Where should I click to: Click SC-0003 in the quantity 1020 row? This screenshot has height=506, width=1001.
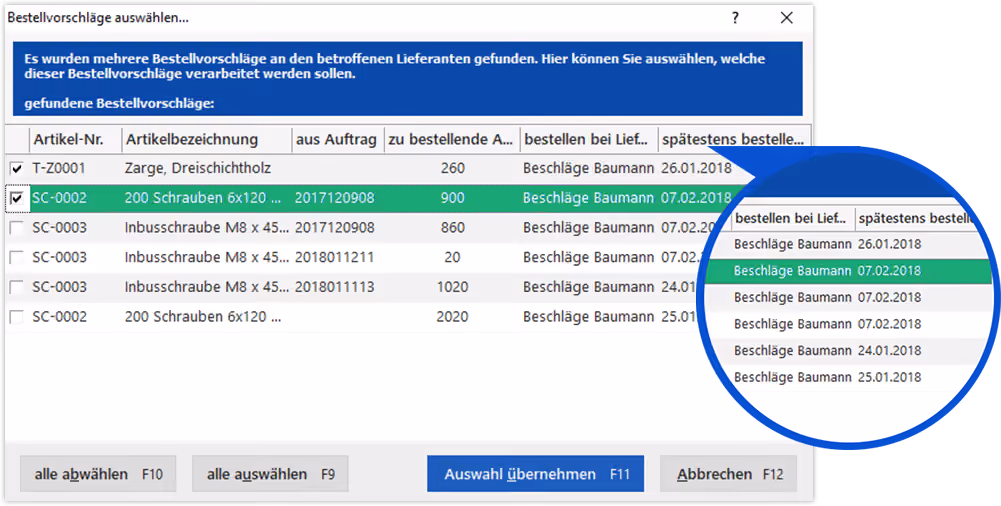tap(59, 287)
